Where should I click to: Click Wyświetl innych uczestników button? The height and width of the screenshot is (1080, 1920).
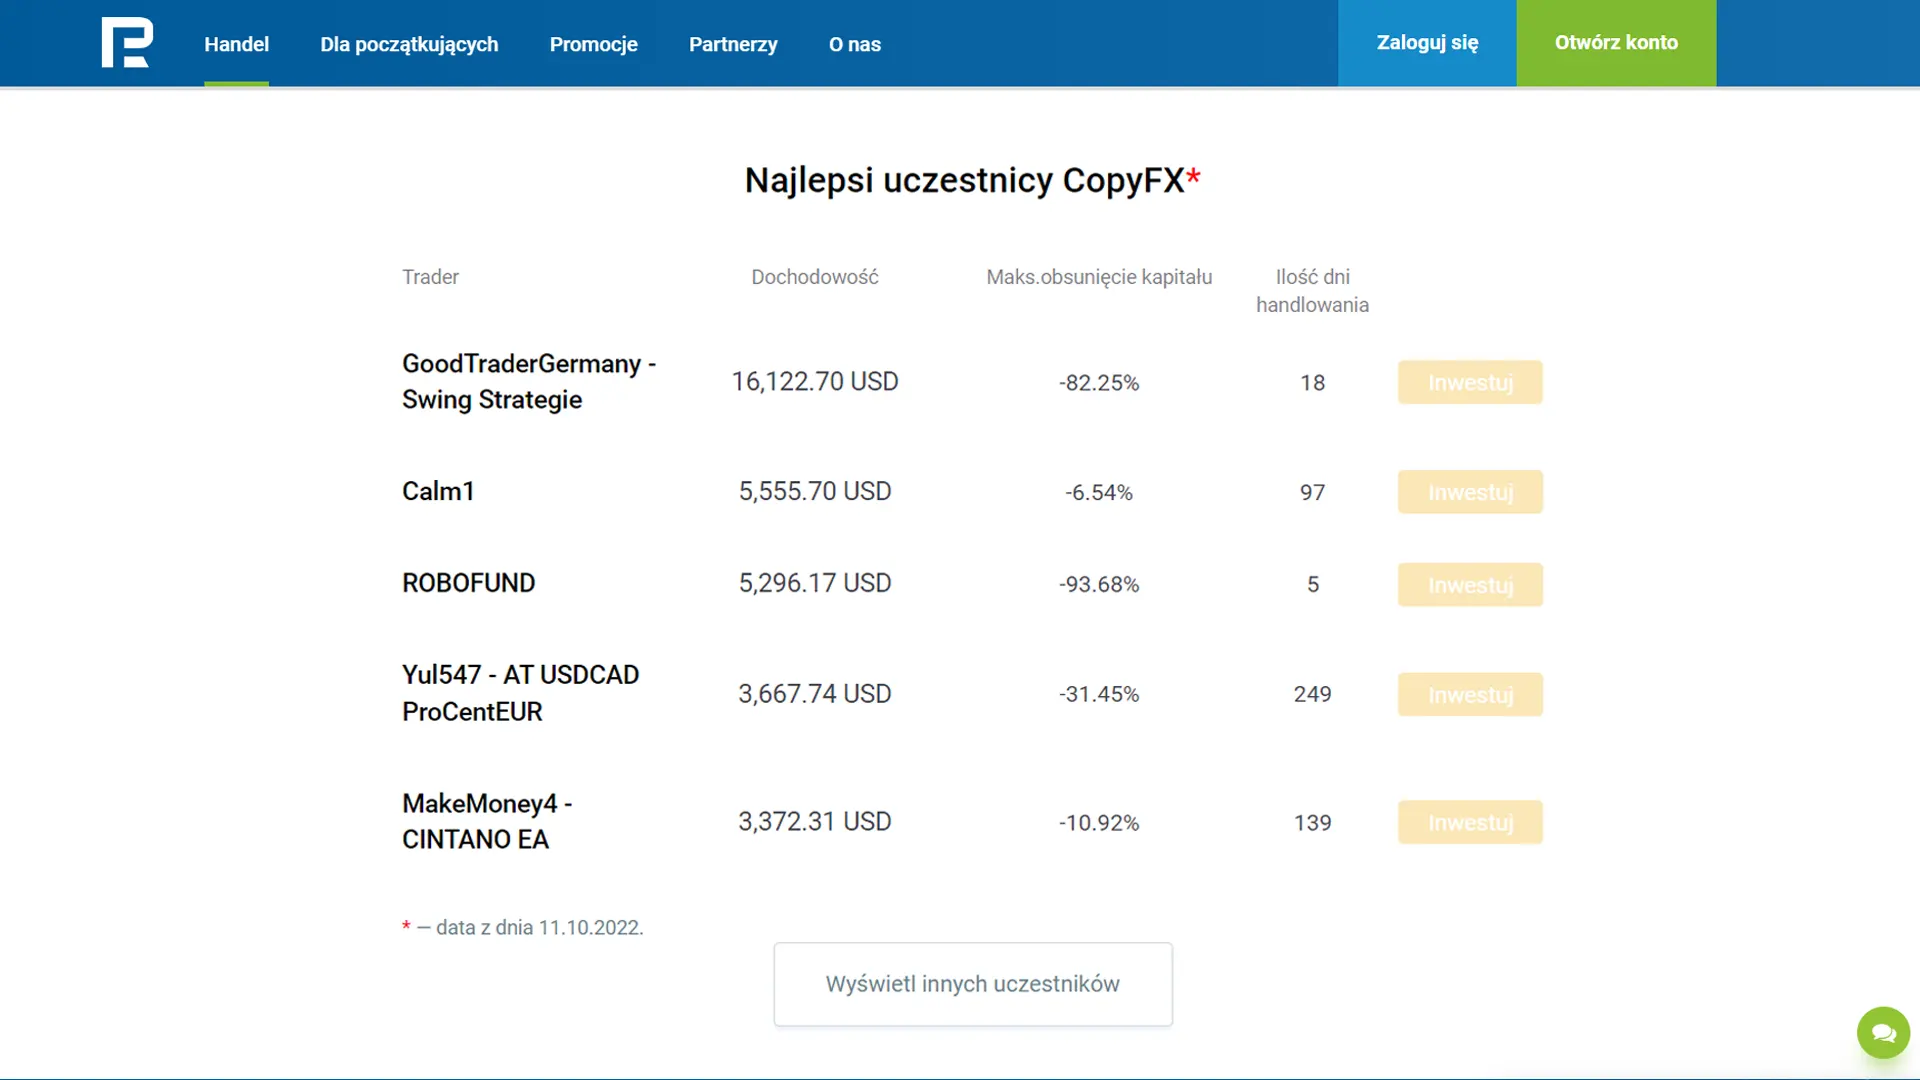point(973,984)
